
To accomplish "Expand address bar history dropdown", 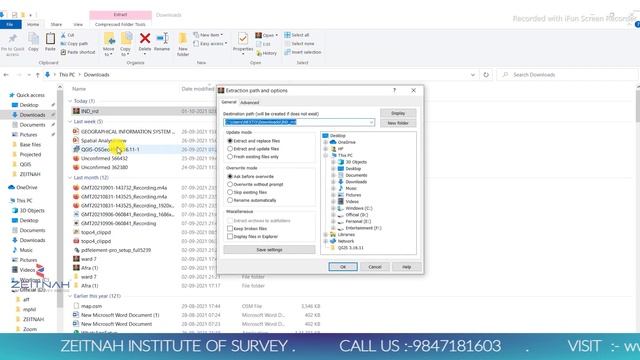I will coord(473,75).
